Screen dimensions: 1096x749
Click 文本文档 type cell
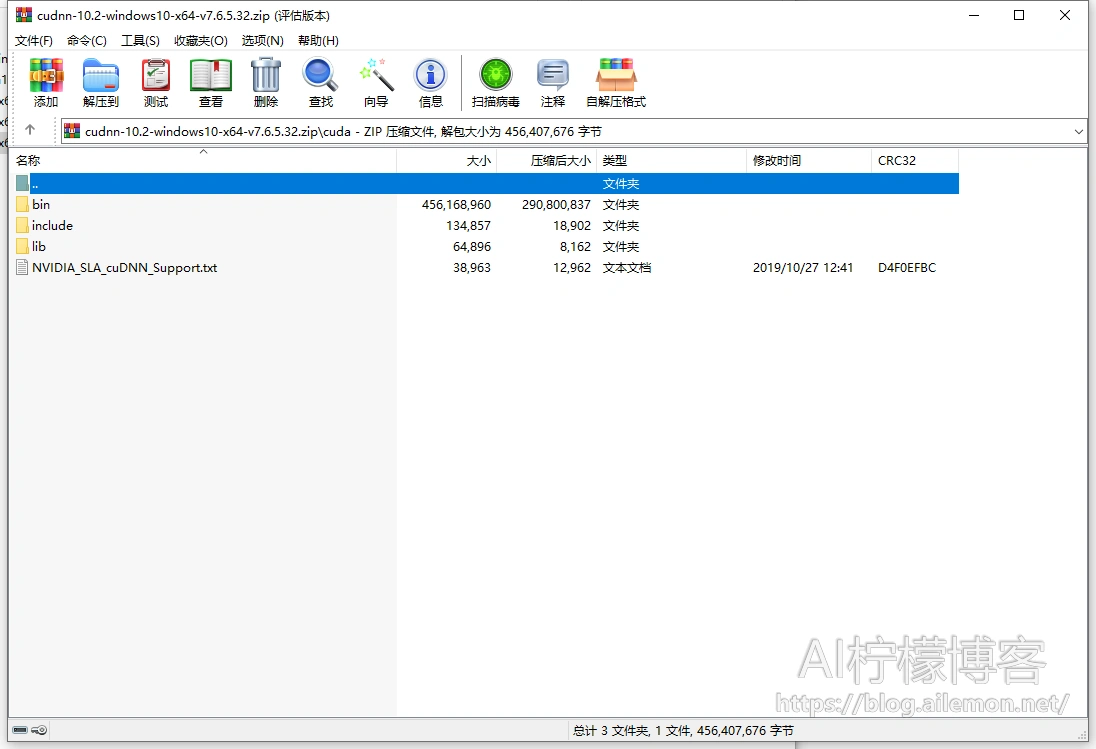627,268
